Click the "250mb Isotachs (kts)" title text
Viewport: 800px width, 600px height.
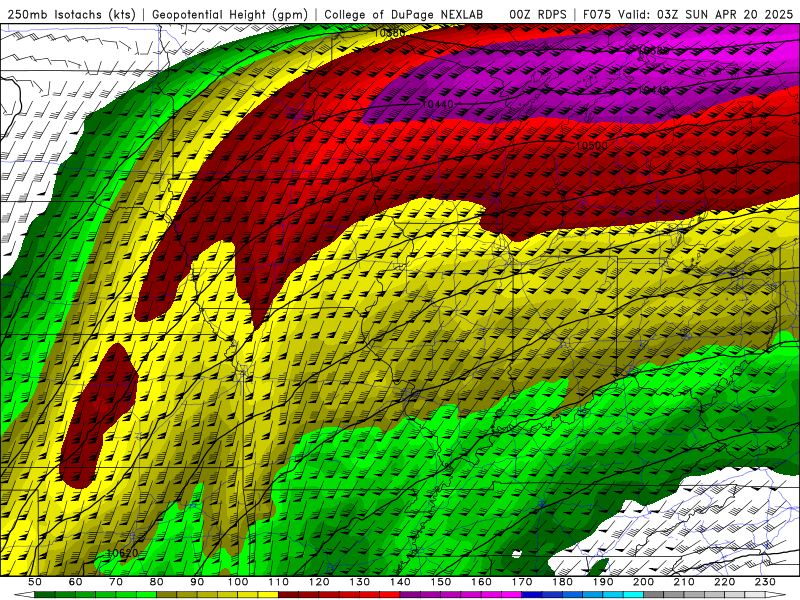(72, 15)
